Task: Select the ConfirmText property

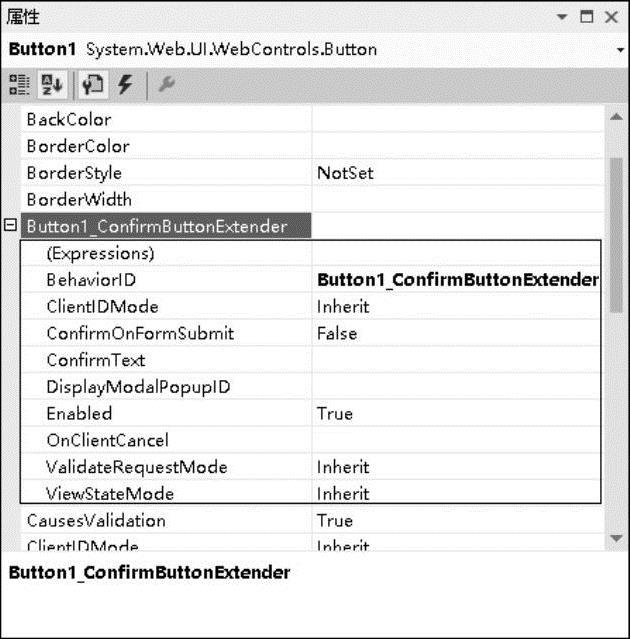Action: (166, 360)
